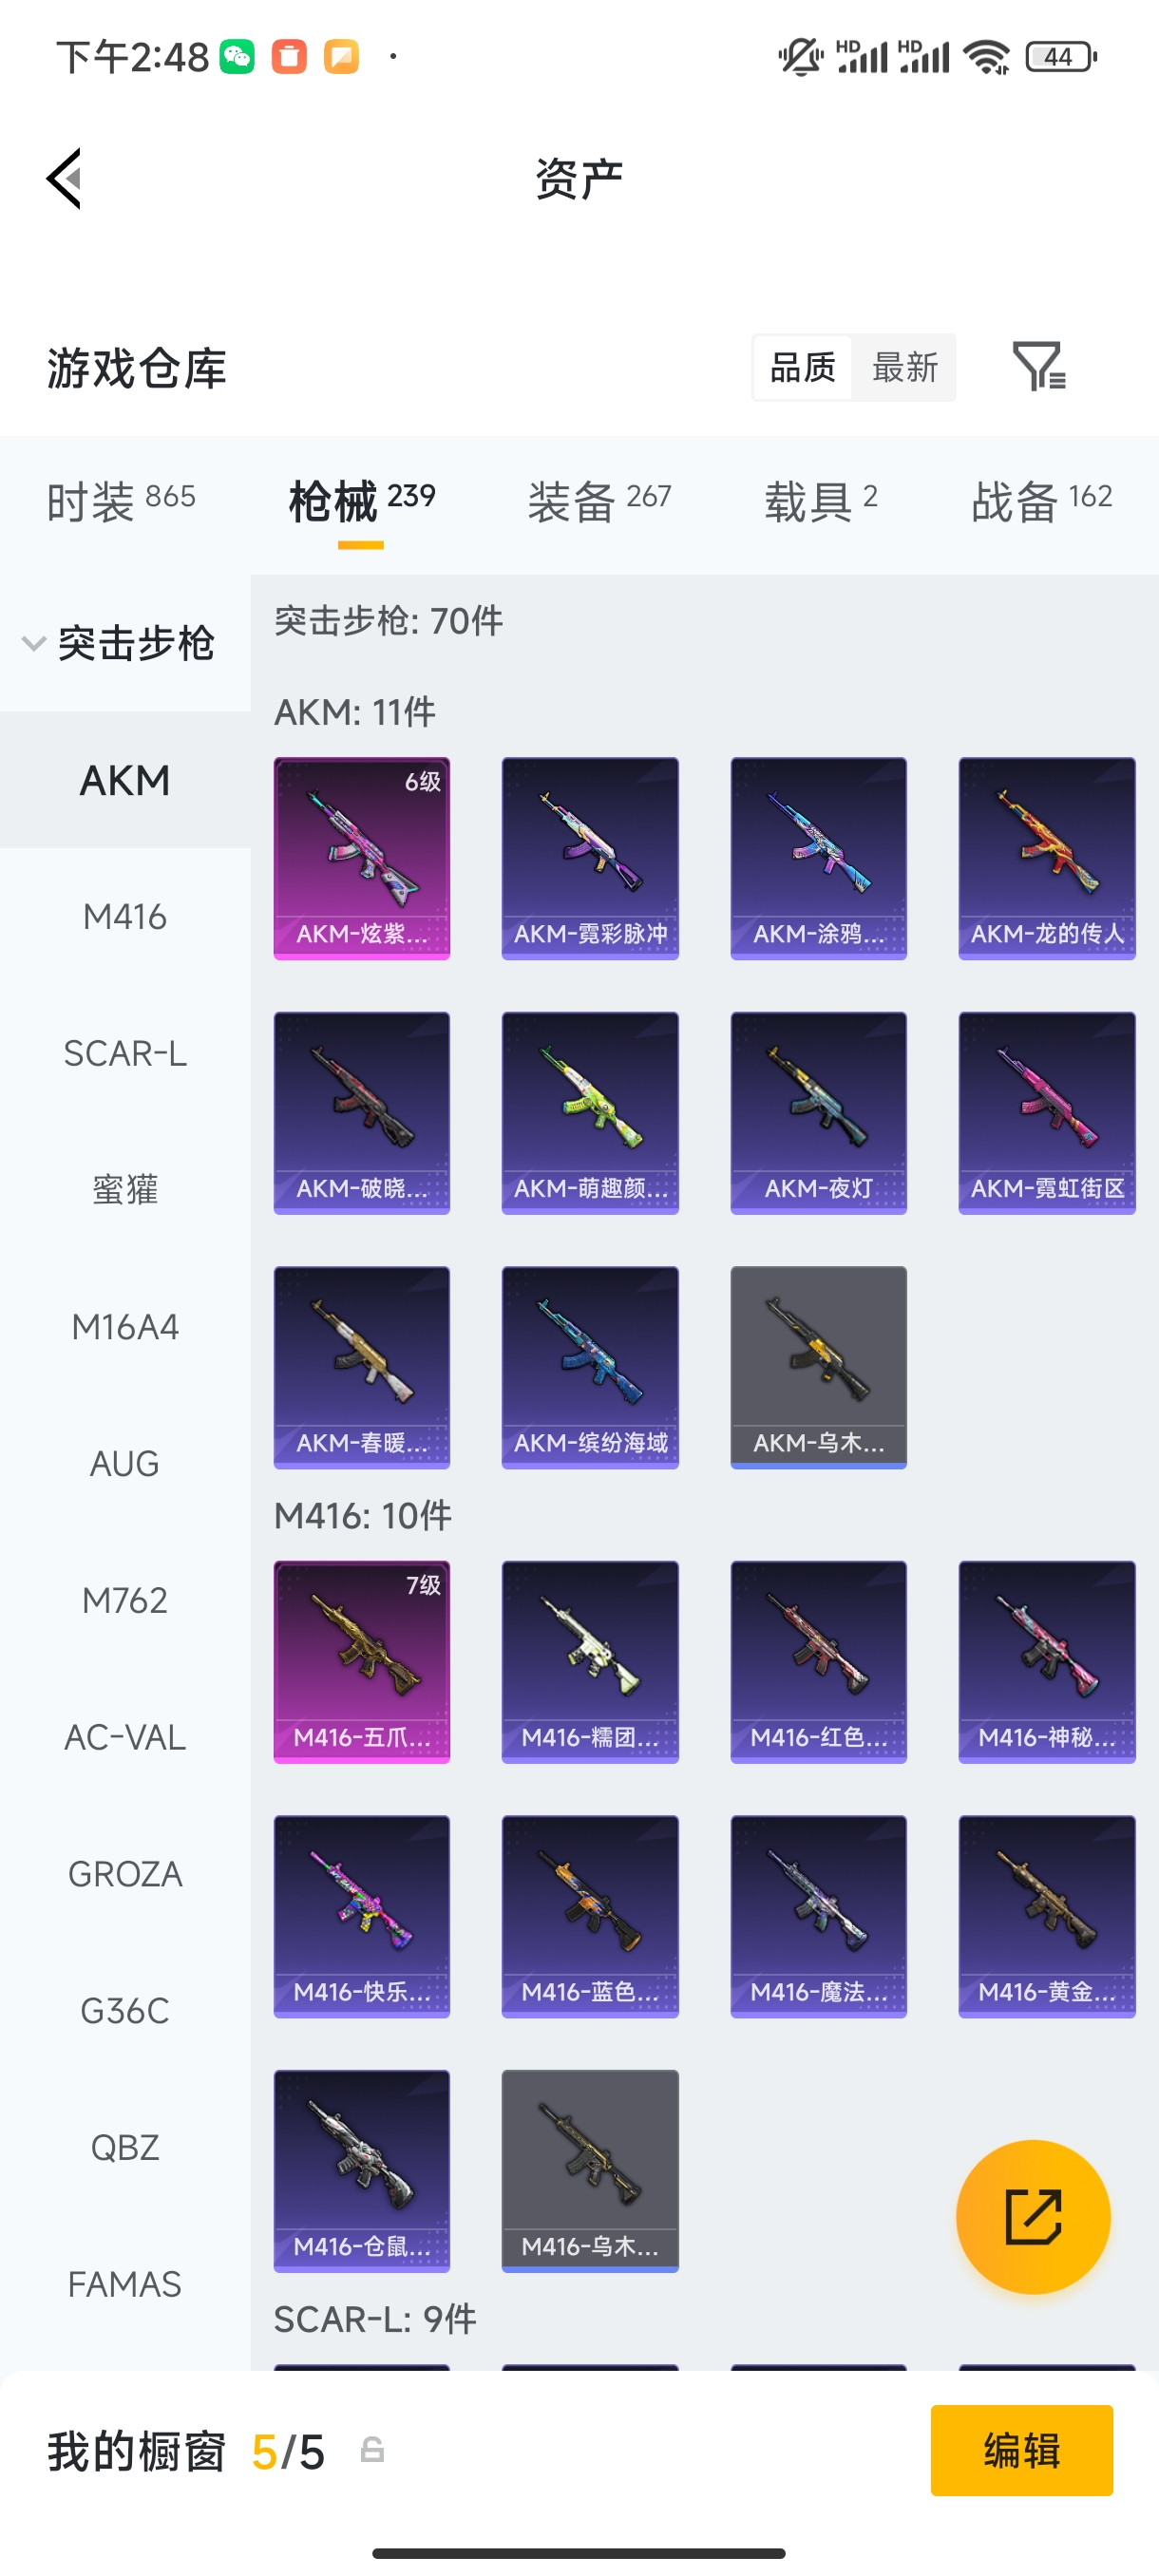Tap the yellow 编辑 button

pyautogui.click(x=1022, y=2450)
